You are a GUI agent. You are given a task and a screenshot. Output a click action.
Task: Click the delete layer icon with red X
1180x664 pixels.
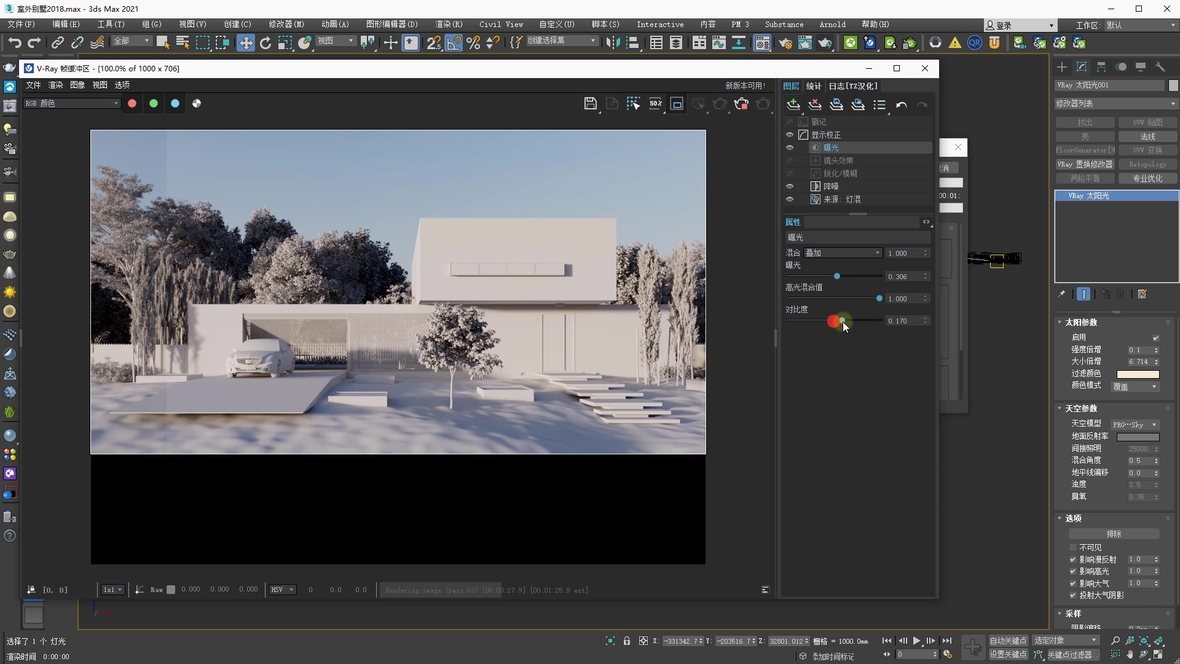click(x=815, y=104)
